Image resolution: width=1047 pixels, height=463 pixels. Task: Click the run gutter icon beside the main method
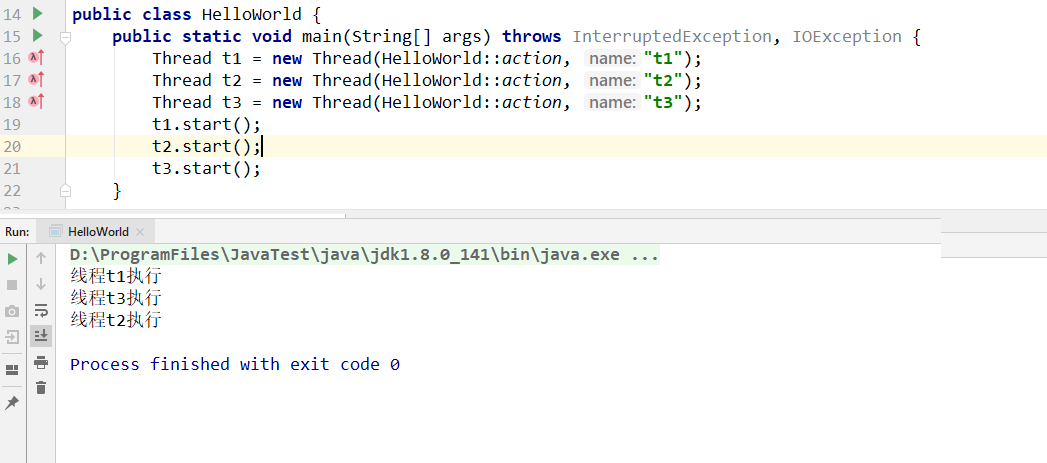coord(37,35)
